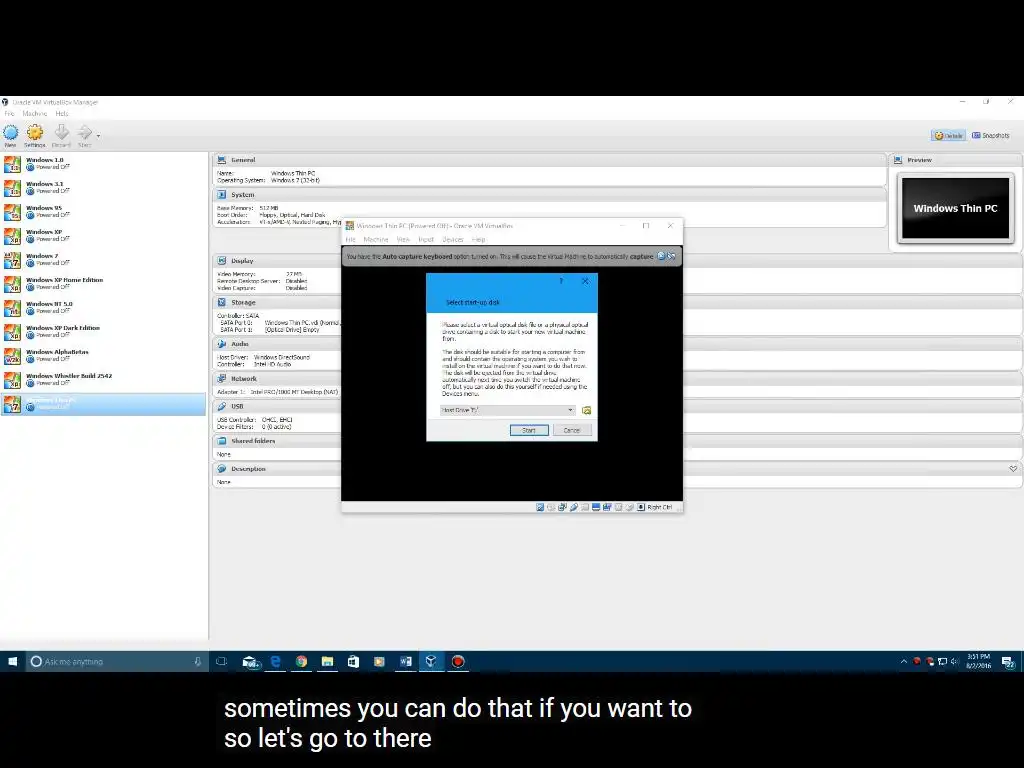1024x768 pixels.
Task: Open the Help menu in VirtualBox Manager
Action: click(x=62, y=114)
